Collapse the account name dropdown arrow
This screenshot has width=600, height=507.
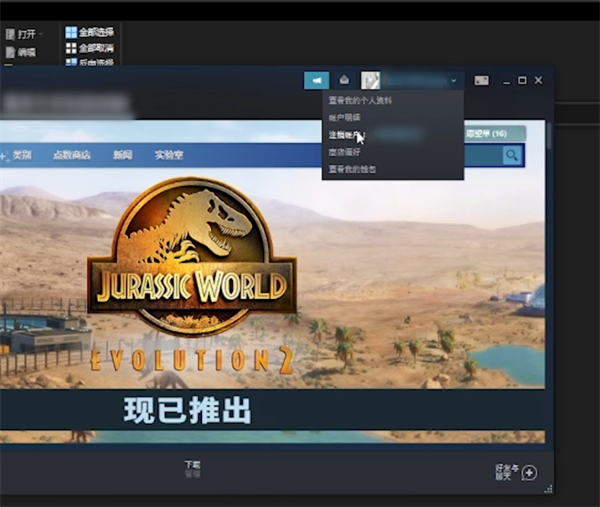click(454, 81)
